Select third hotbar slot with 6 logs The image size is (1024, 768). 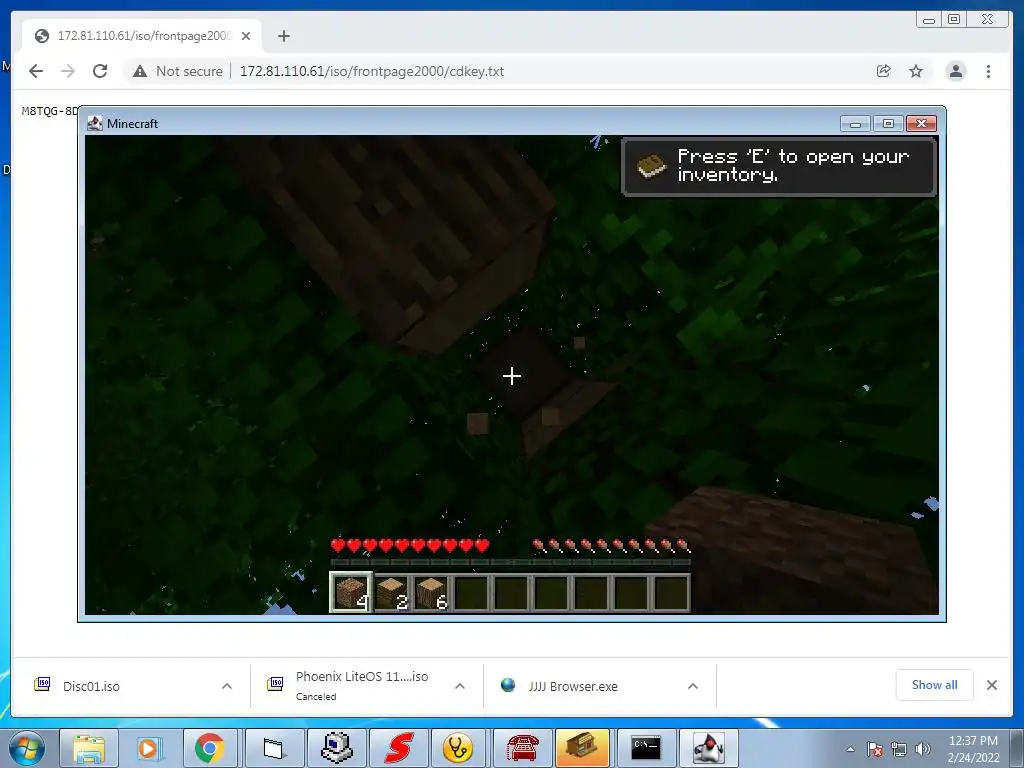(432, 593)
